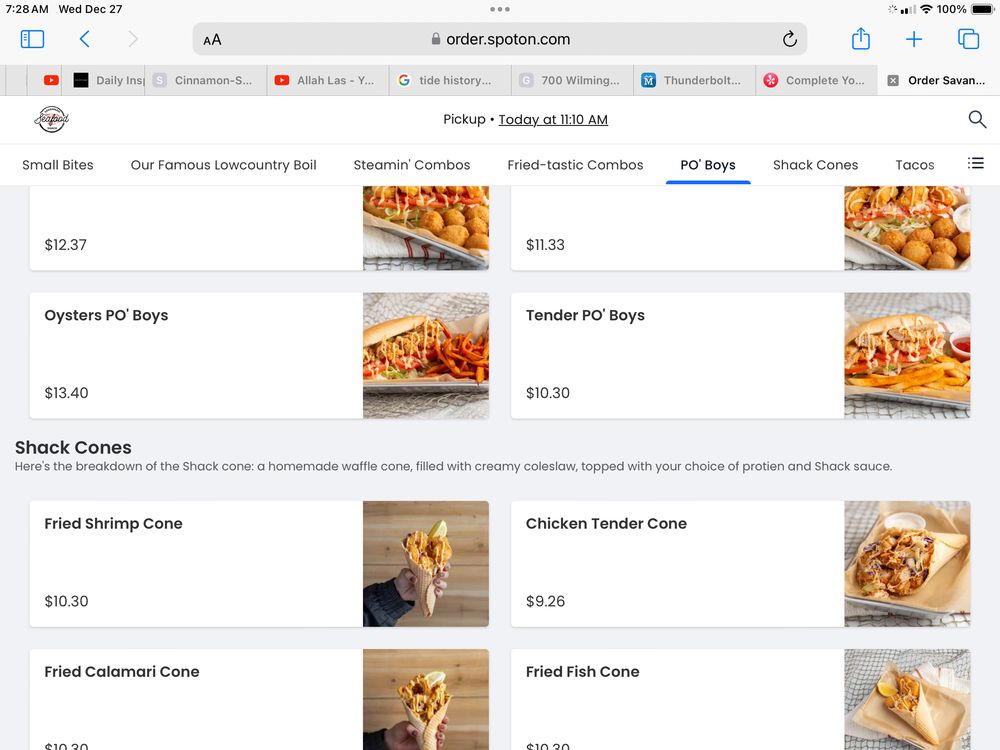
Task: Tap the Shack Cones section heading
Action: (x=73, y=447)
